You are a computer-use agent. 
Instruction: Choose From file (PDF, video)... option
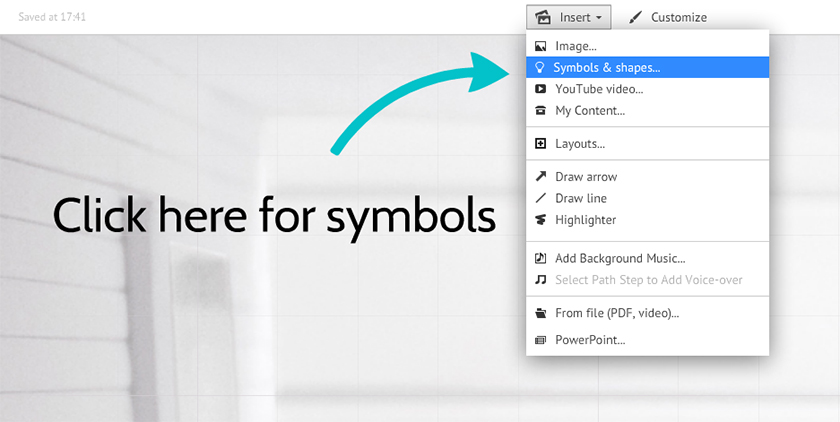point(647,313)
